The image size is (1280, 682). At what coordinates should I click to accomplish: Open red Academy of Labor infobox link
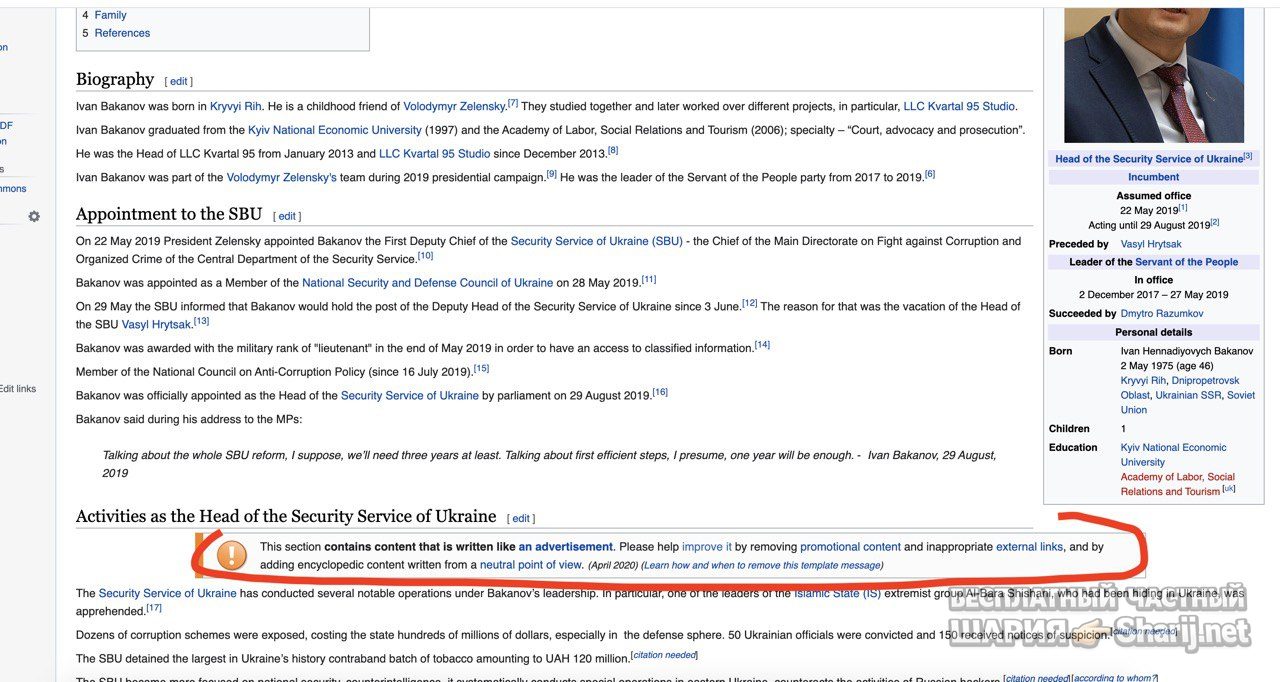pyautogui.click(x=1177, y=484)
